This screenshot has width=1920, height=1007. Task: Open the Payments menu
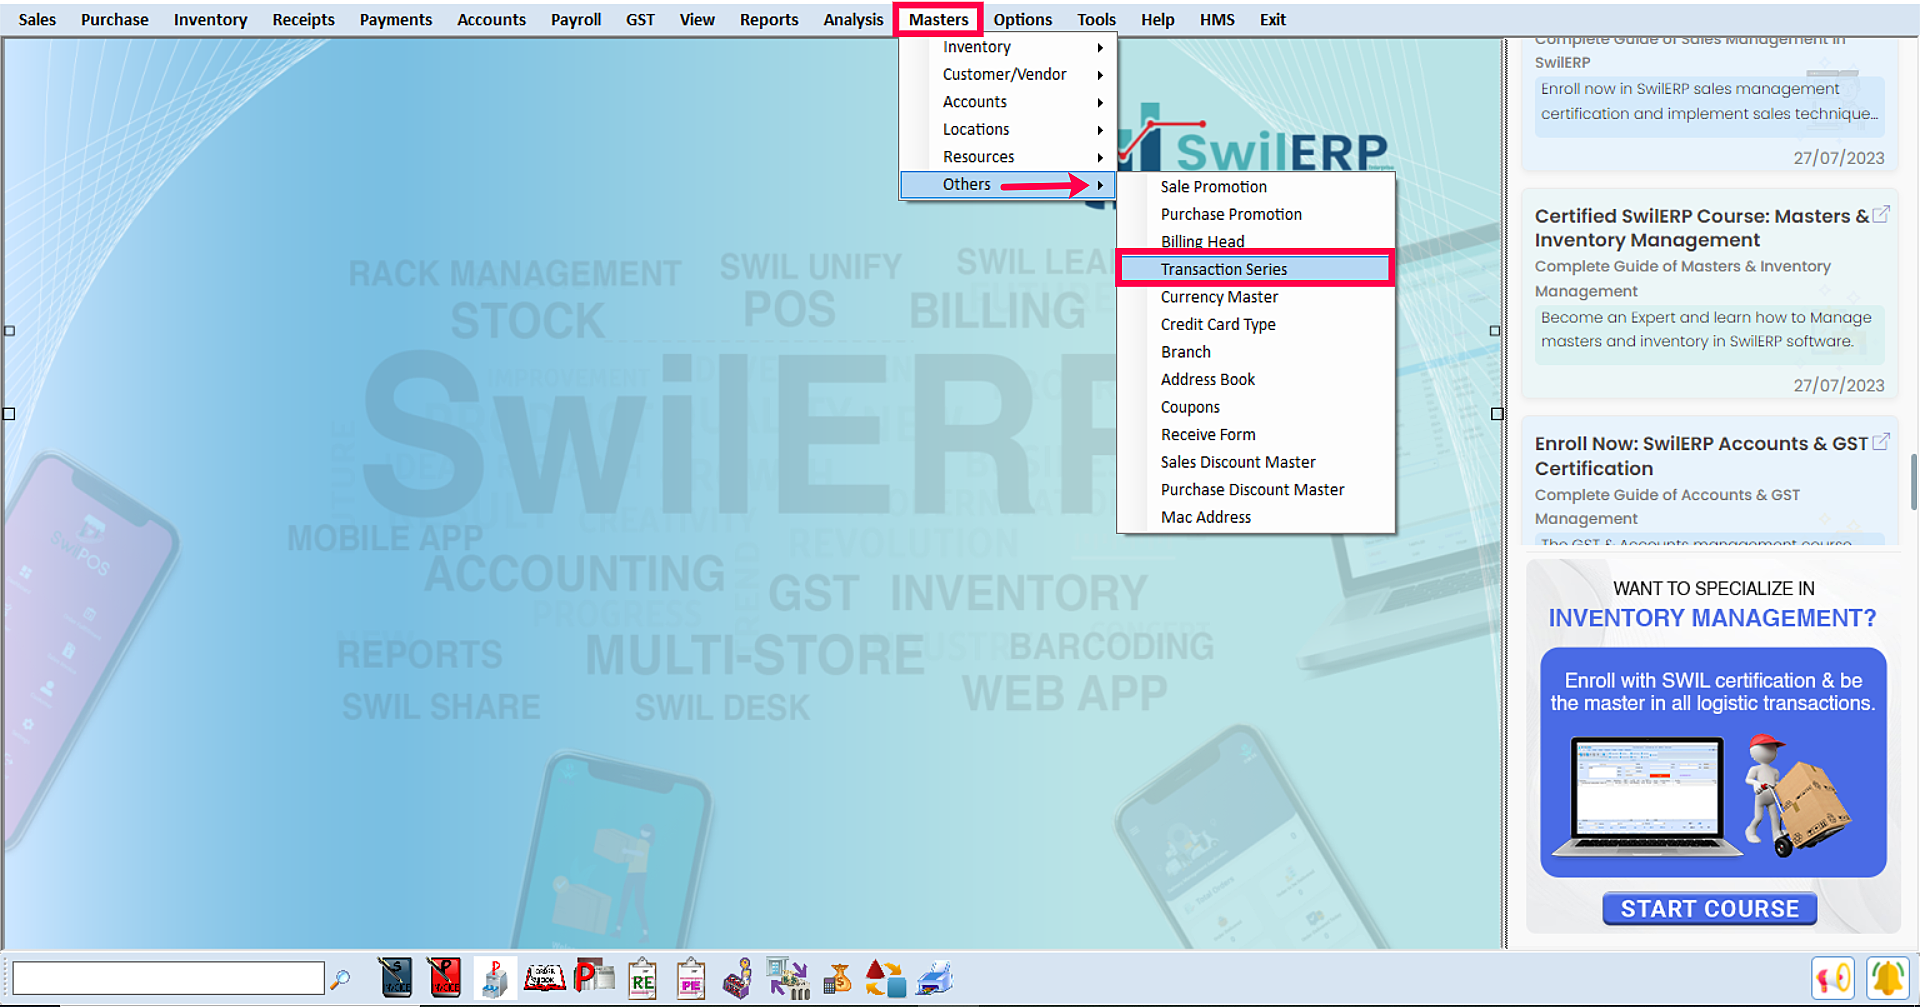(x=396, y=19)
